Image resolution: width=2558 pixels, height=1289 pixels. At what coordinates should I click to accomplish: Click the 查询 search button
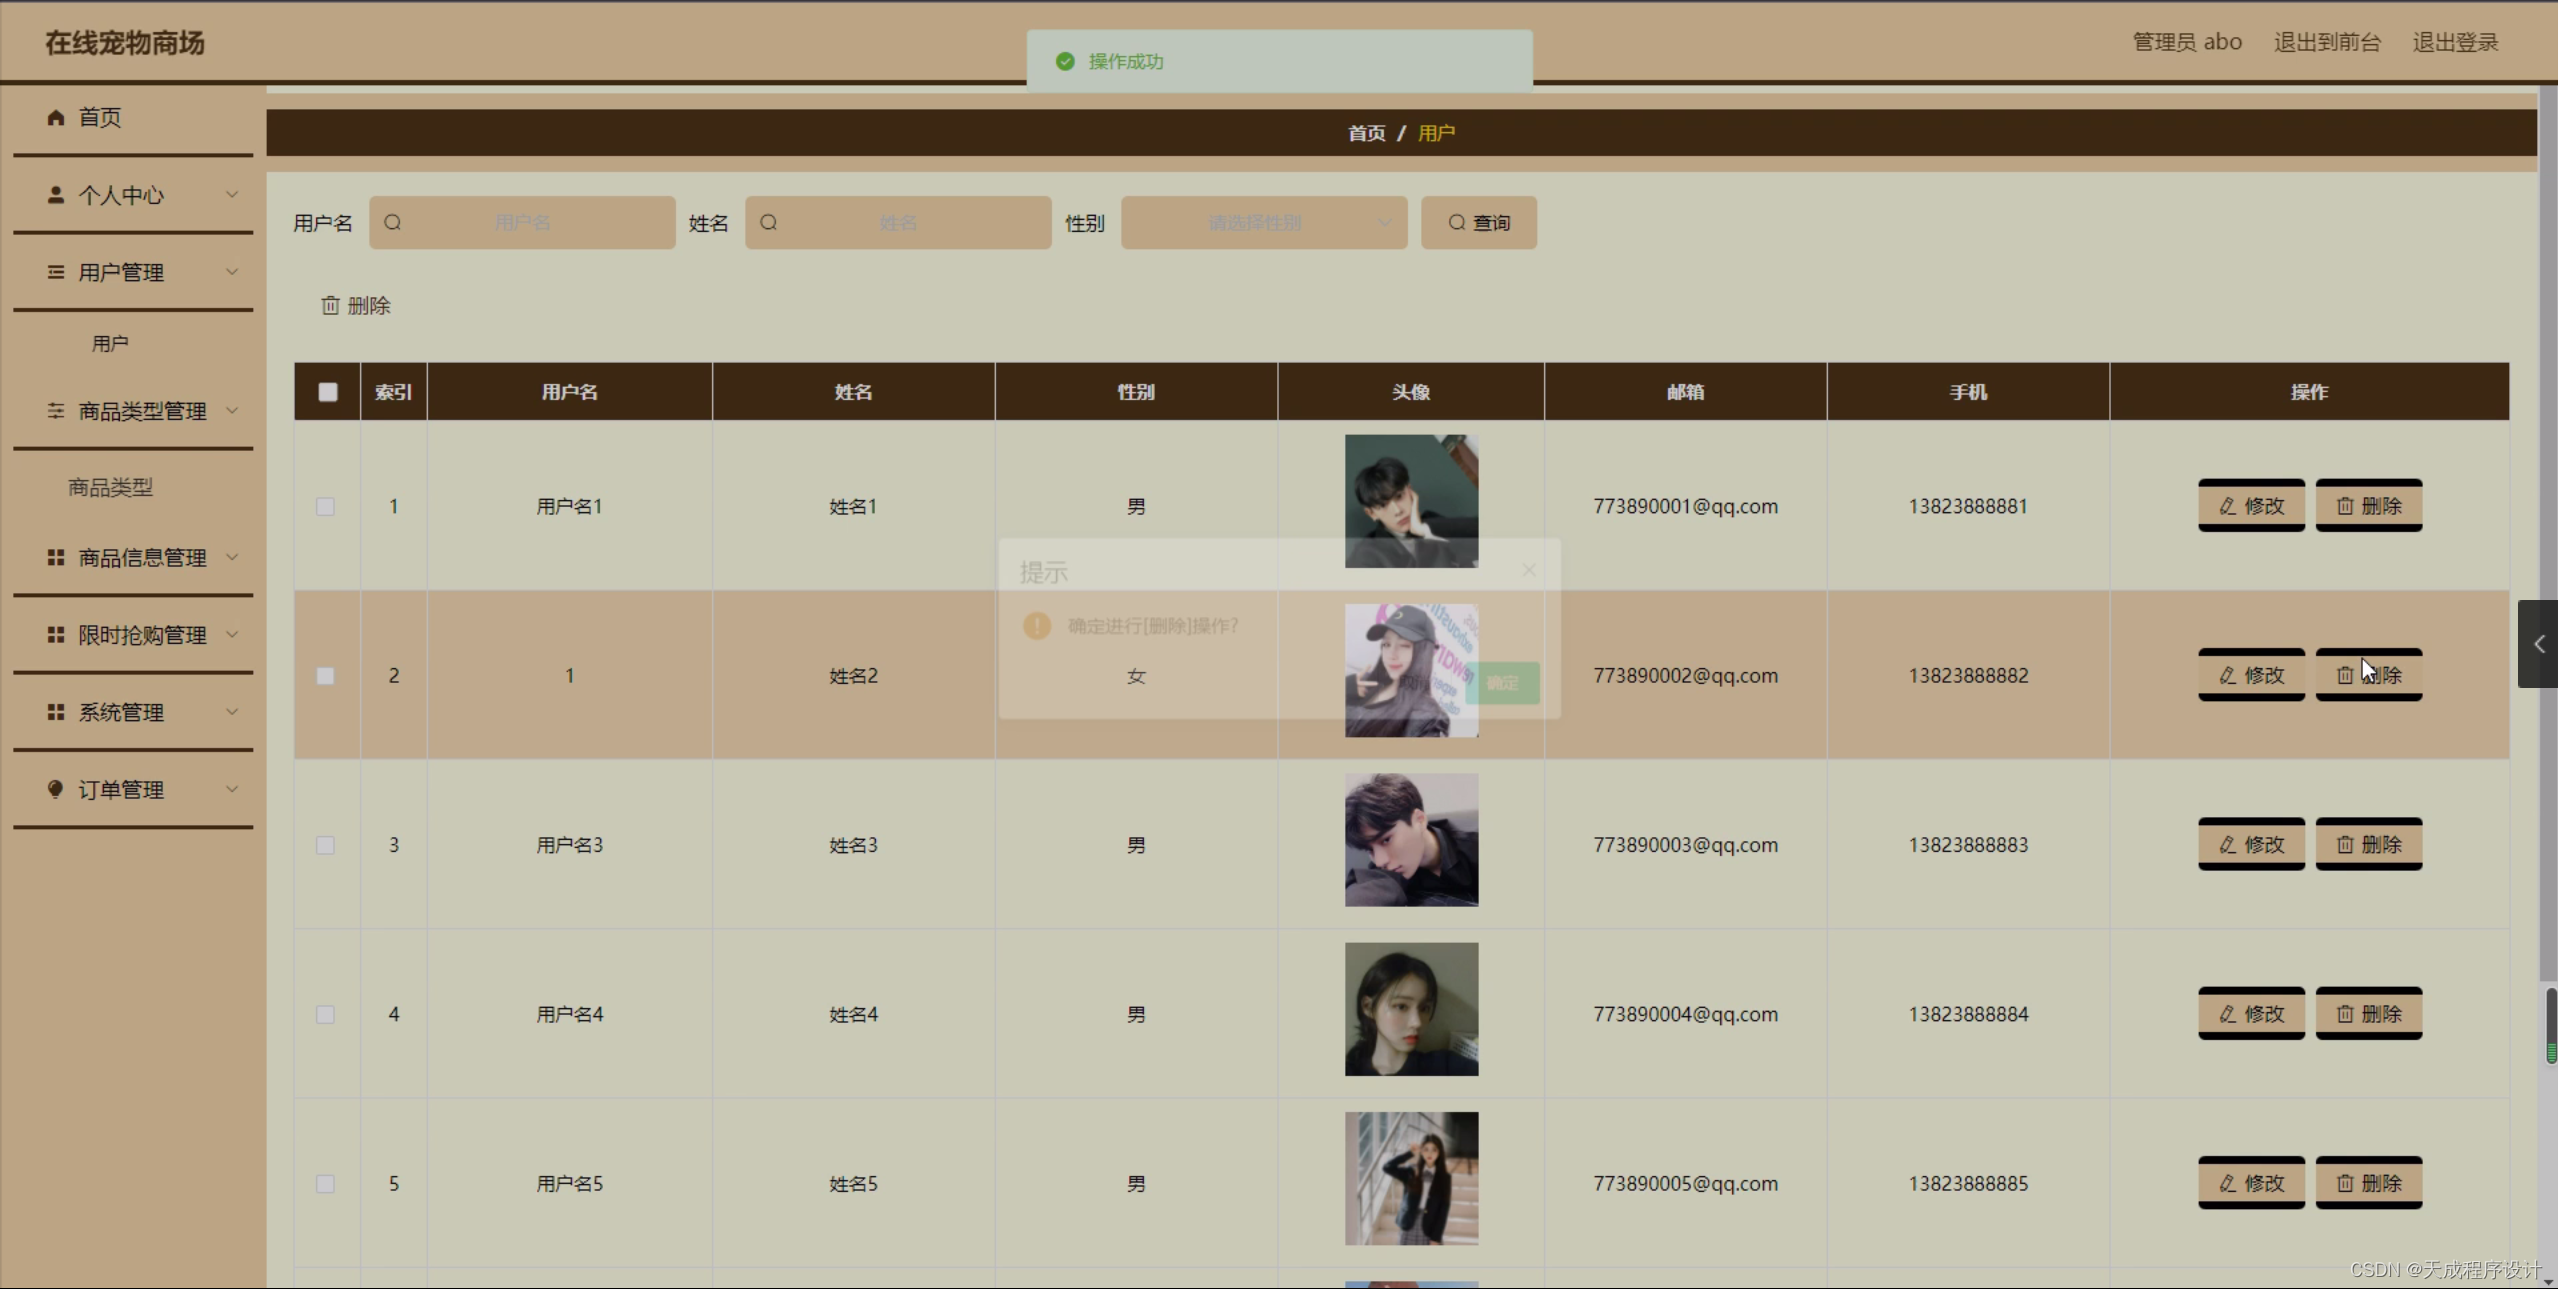(1478, 222)
